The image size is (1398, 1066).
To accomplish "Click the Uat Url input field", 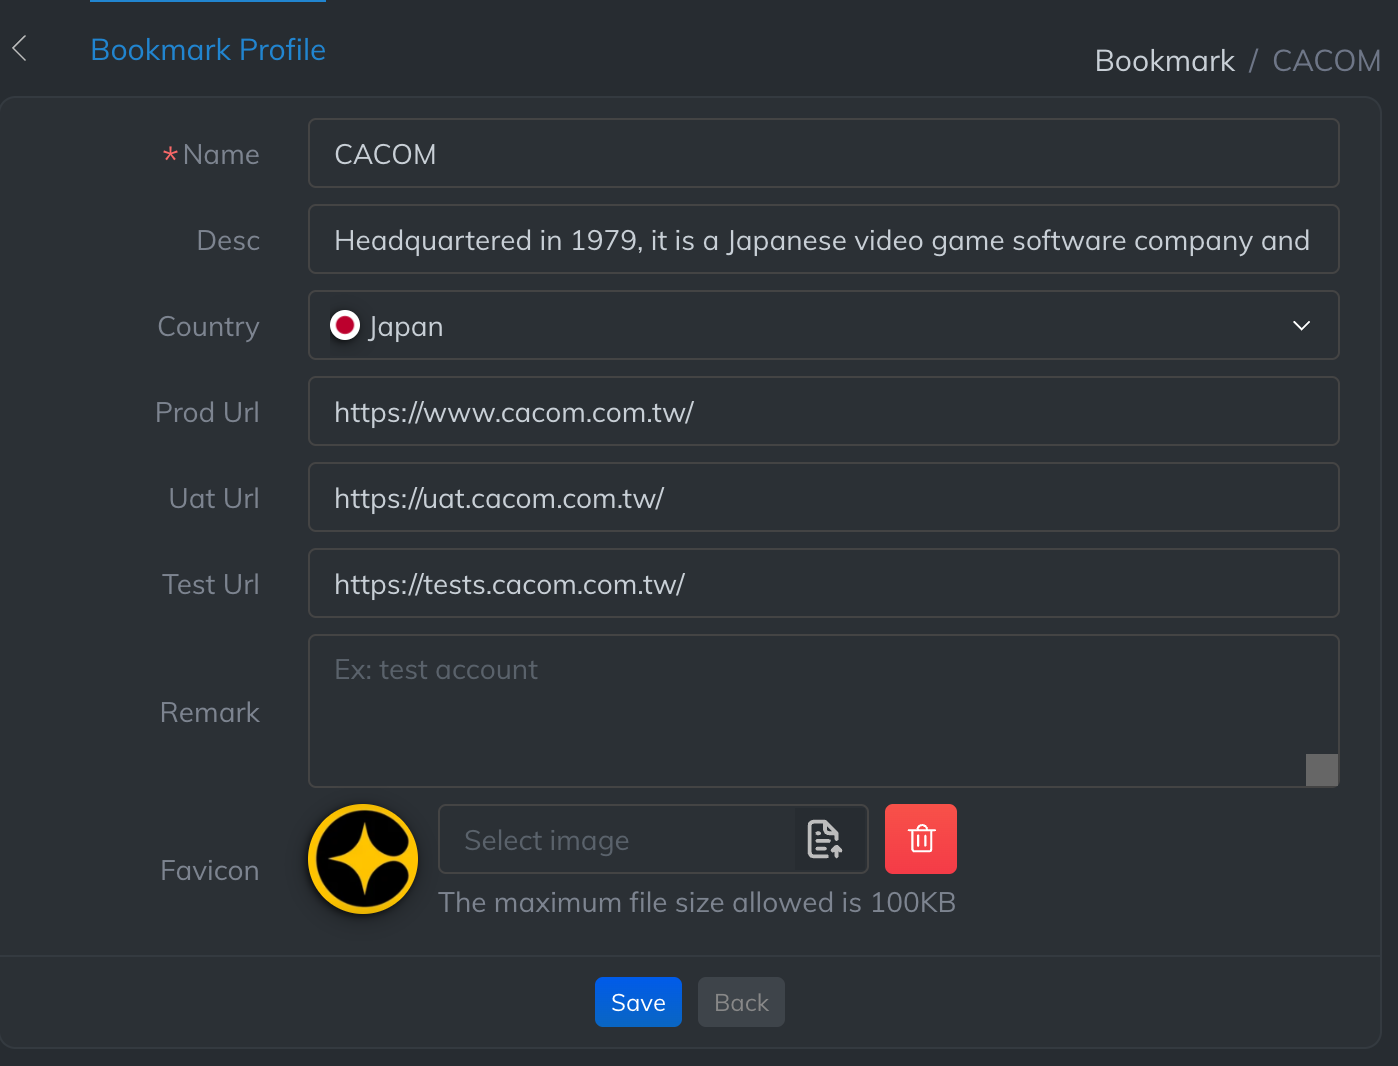I will click(x=822, y=498).
